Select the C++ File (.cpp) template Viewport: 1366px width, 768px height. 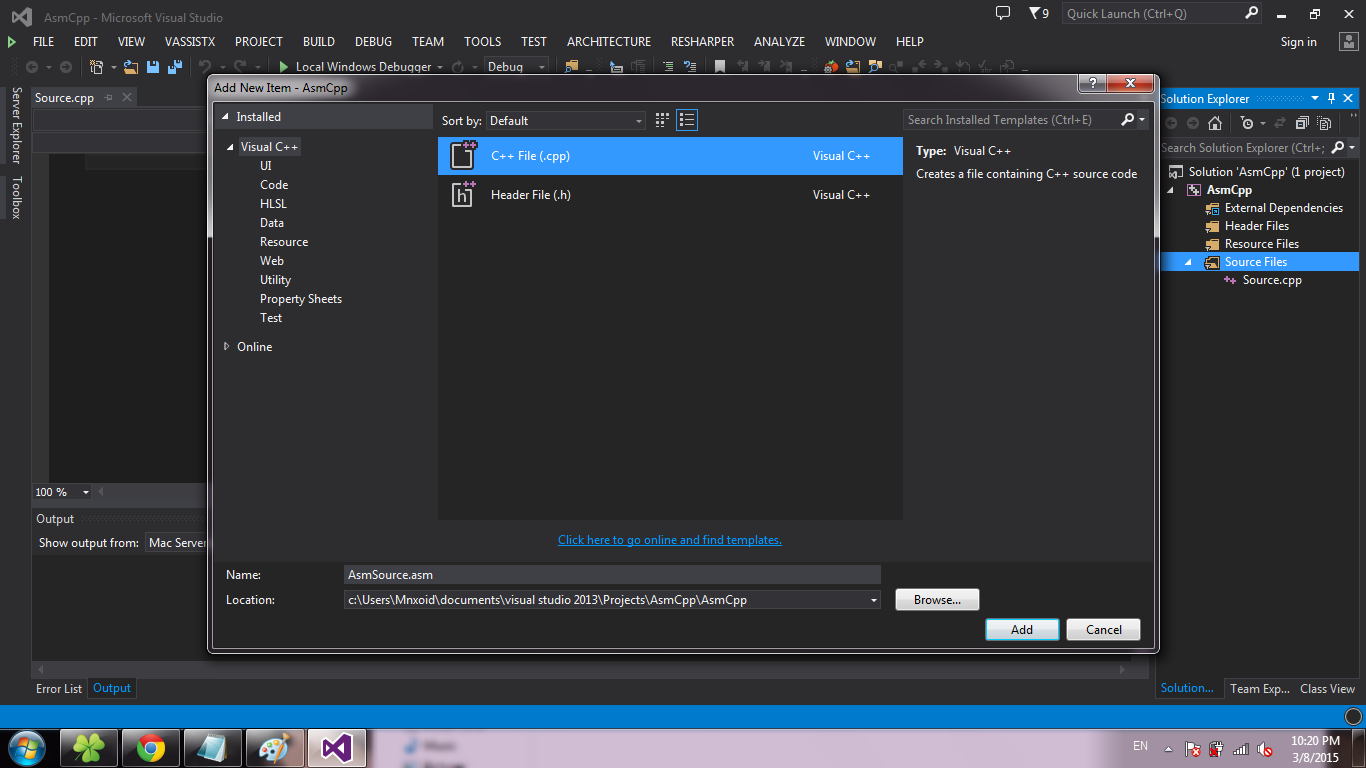[x=670, y=156]
